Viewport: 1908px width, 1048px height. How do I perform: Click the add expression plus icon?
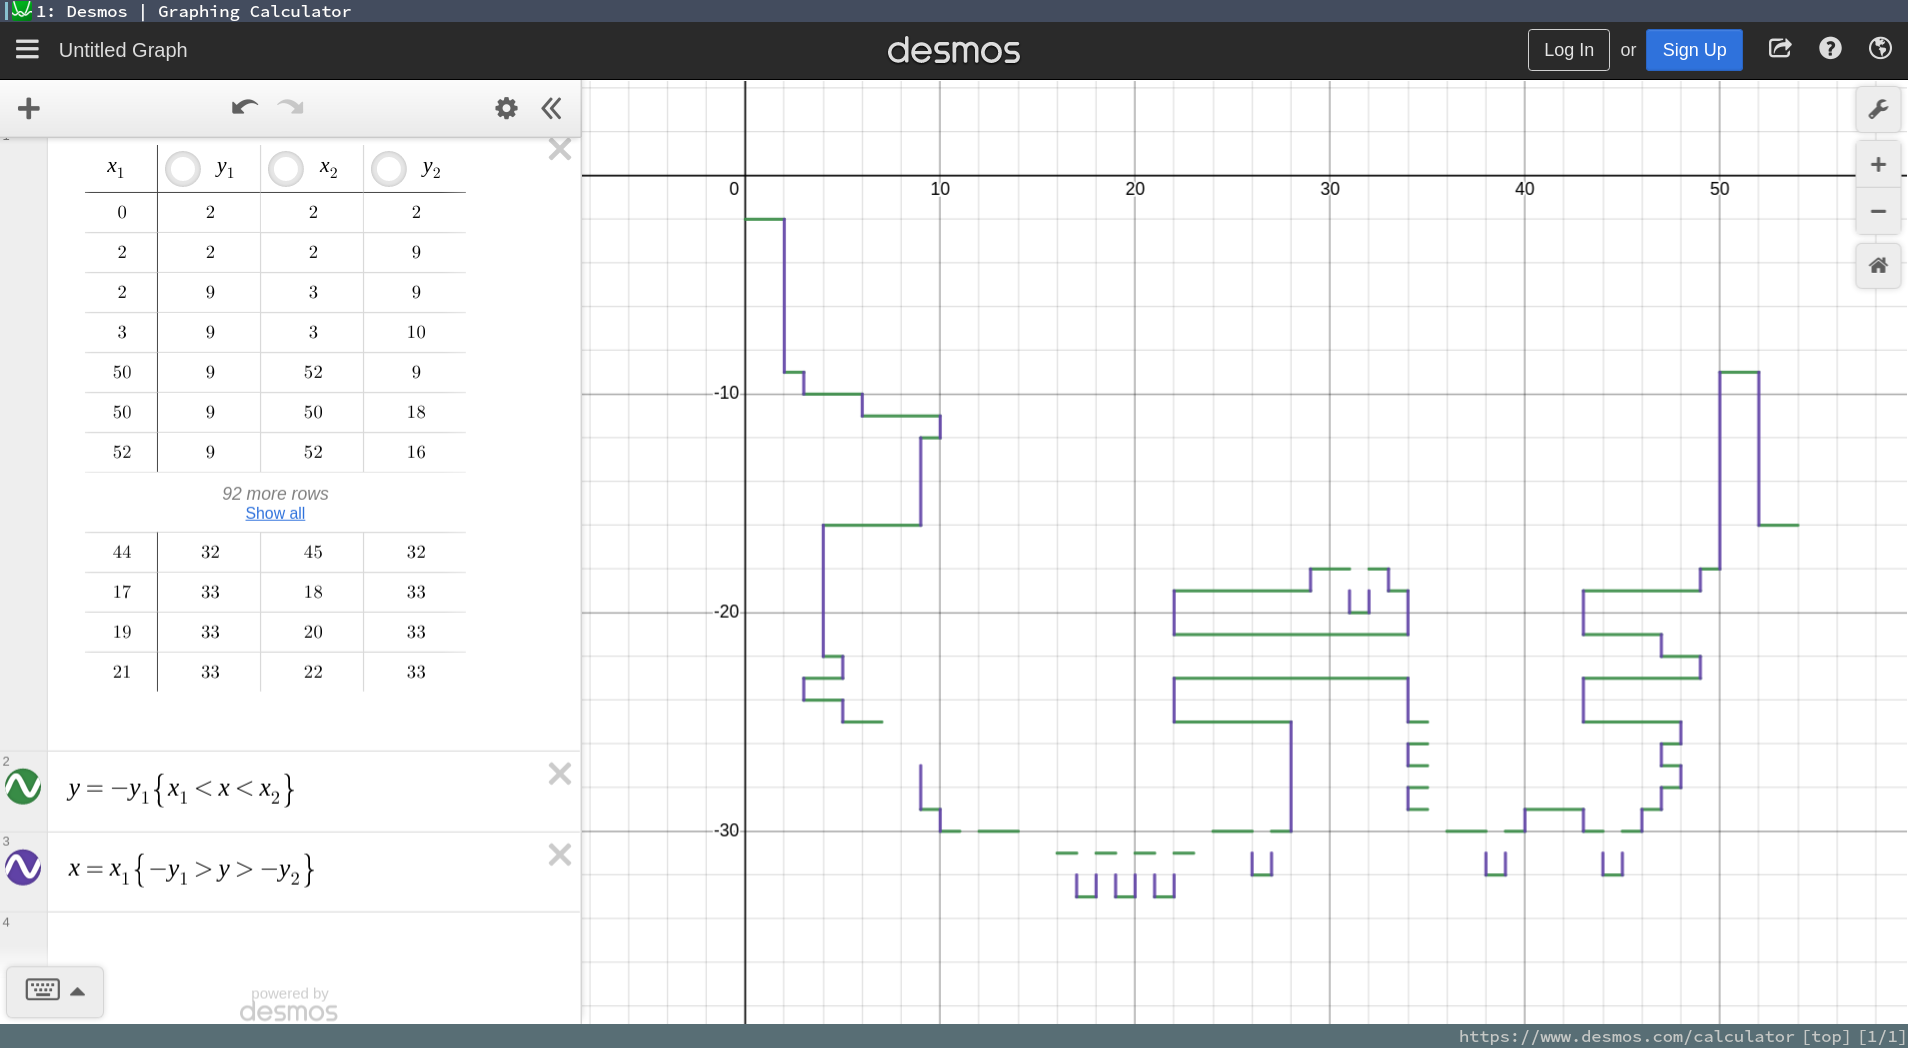29,108
